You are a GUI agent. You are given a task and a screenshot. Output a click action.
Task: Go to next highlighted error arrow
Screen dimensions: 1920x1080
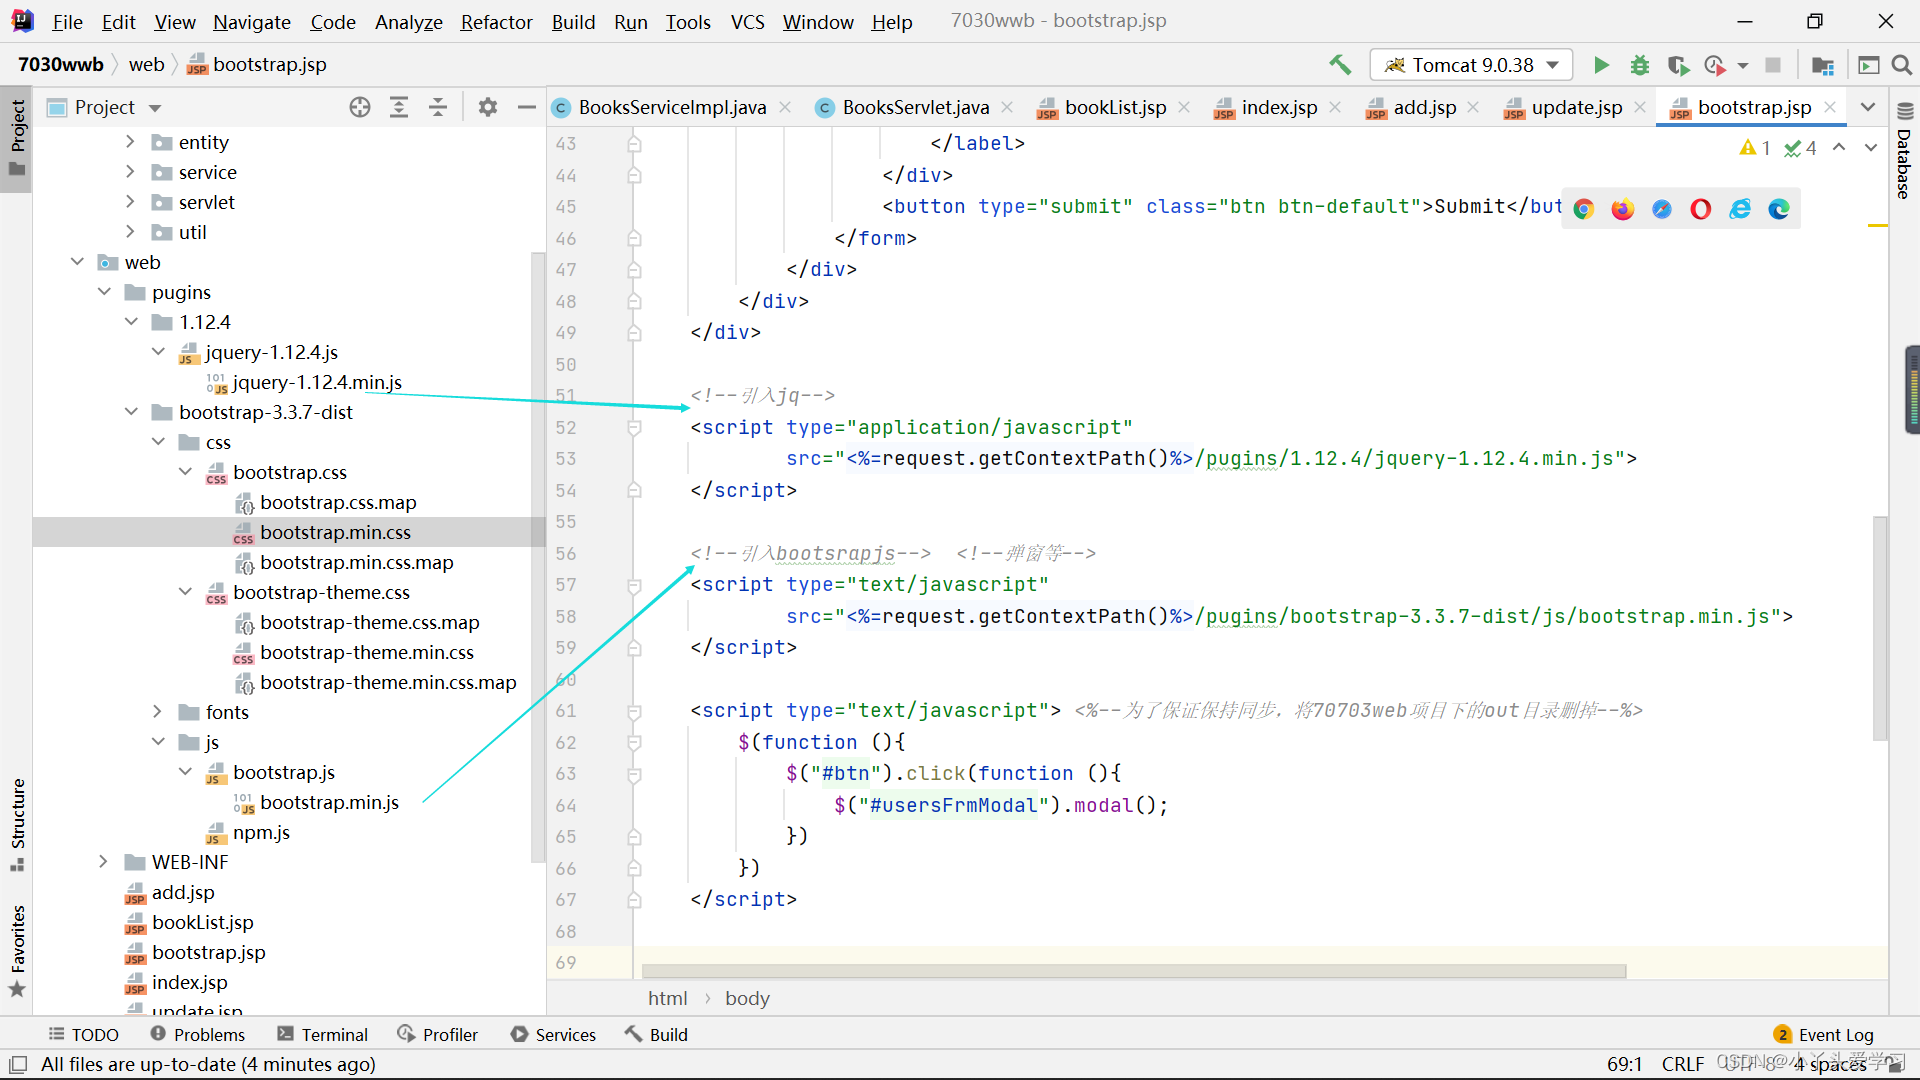[x=1870, y=147]
